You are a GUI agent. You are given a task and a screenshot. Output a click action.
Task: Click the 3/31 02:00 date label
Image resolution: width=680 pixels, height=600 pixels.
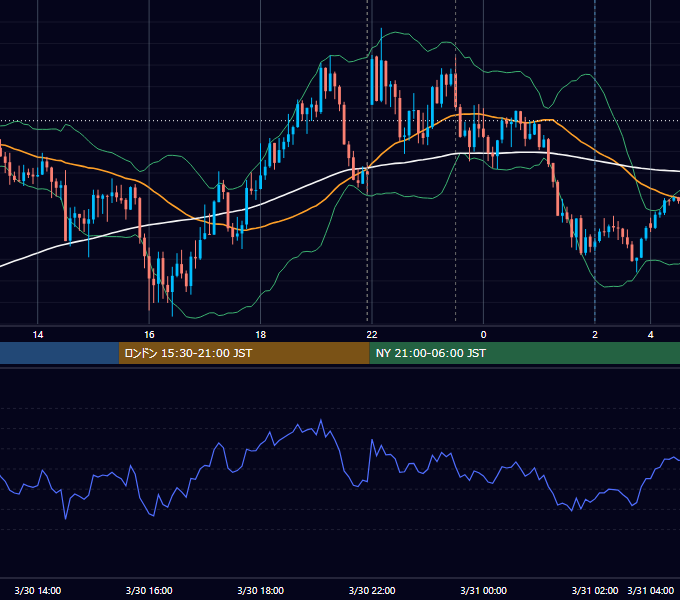coord(595,590)
